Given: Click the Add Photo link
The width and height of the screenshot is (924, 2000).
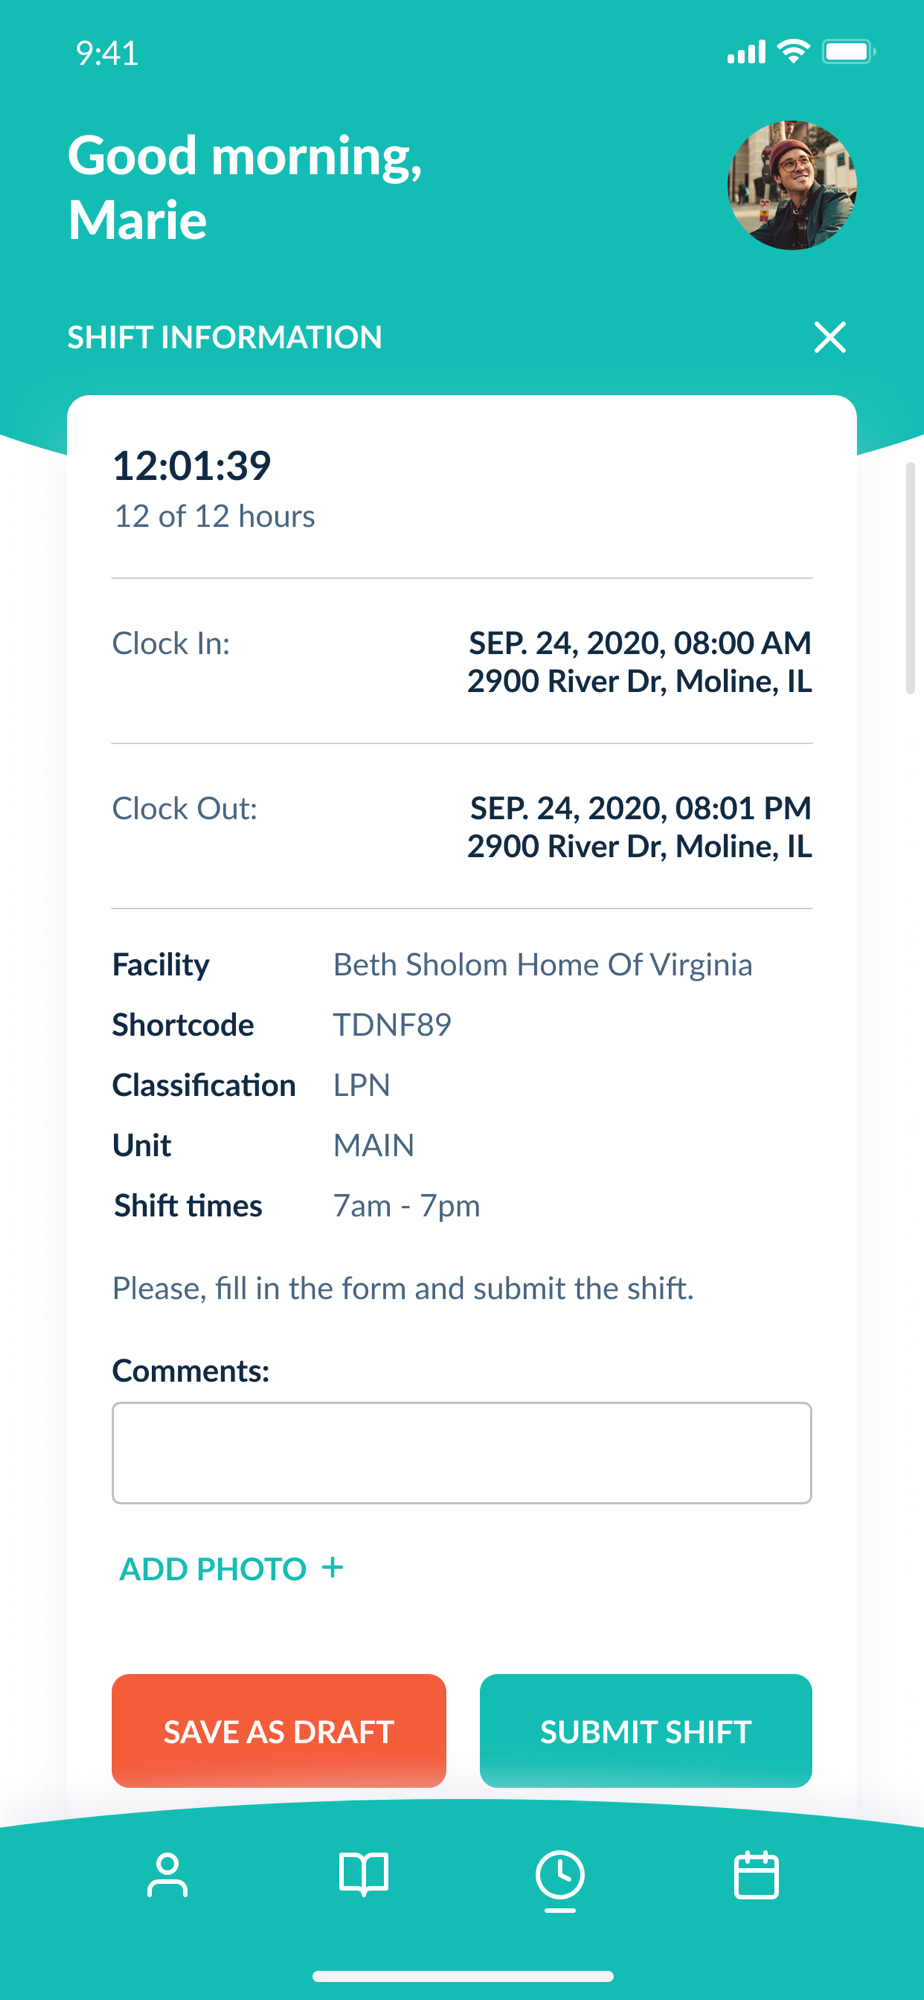Looking at the screenshot, I should pos(213,1569).
